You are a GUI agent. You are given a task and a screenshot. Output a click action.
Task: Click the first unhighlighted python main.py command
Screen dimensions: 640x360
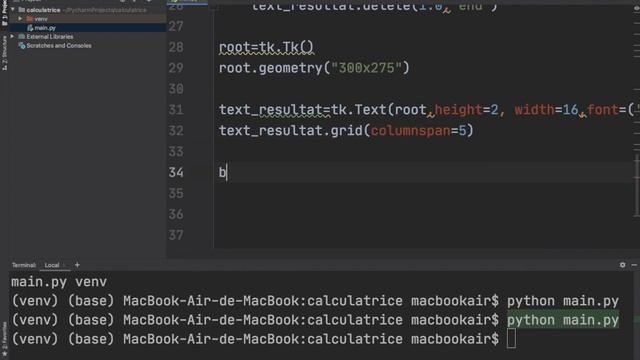[563, 301]
